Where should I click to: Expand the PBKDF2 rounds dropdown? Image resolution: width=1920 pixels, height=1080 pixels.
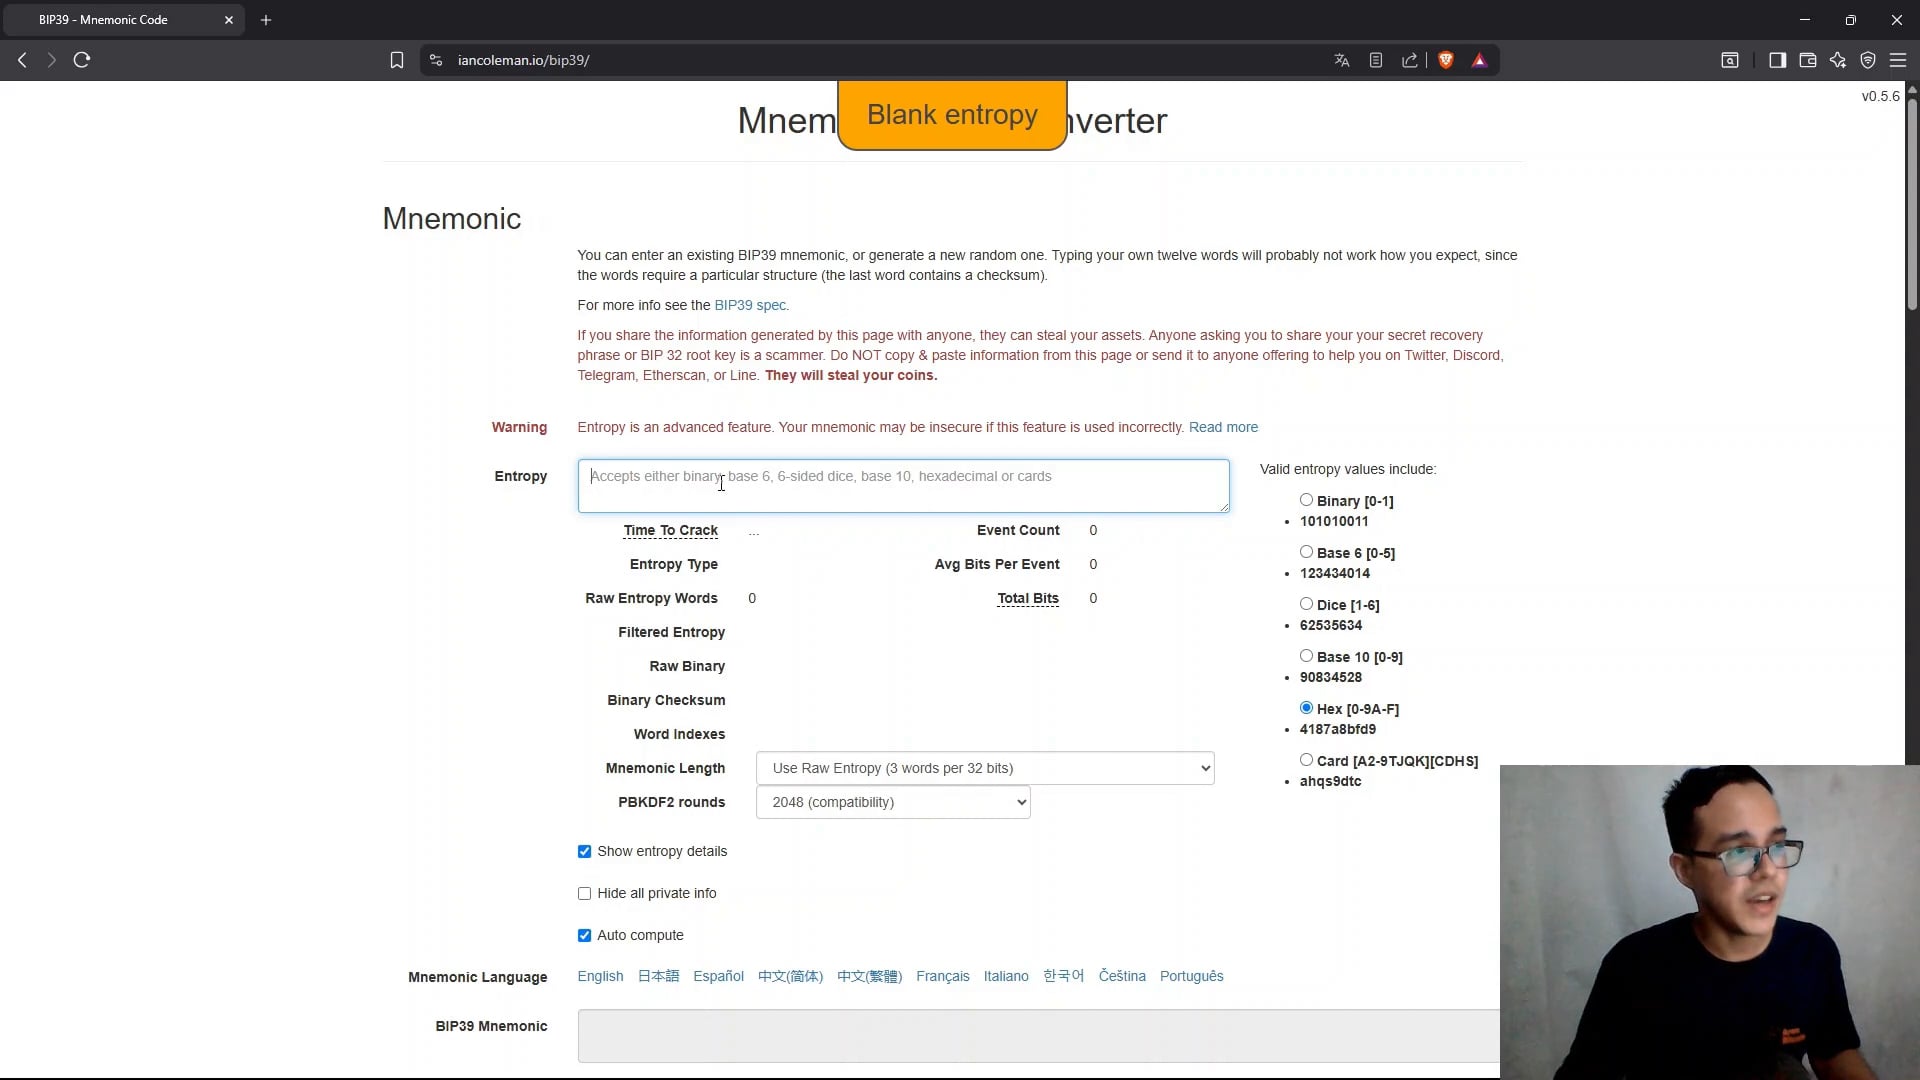[893, 802]
